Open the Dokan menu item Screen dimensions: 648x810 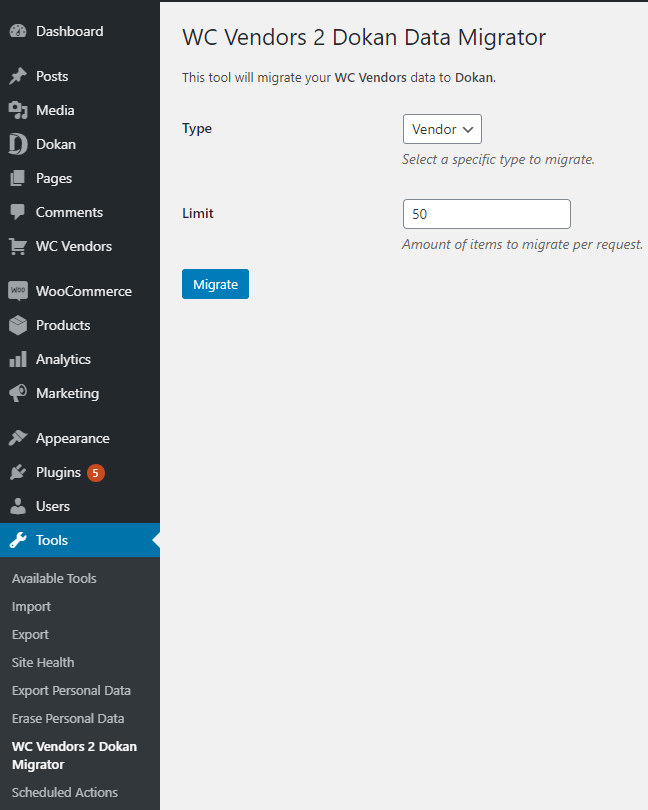coord(56,144)
